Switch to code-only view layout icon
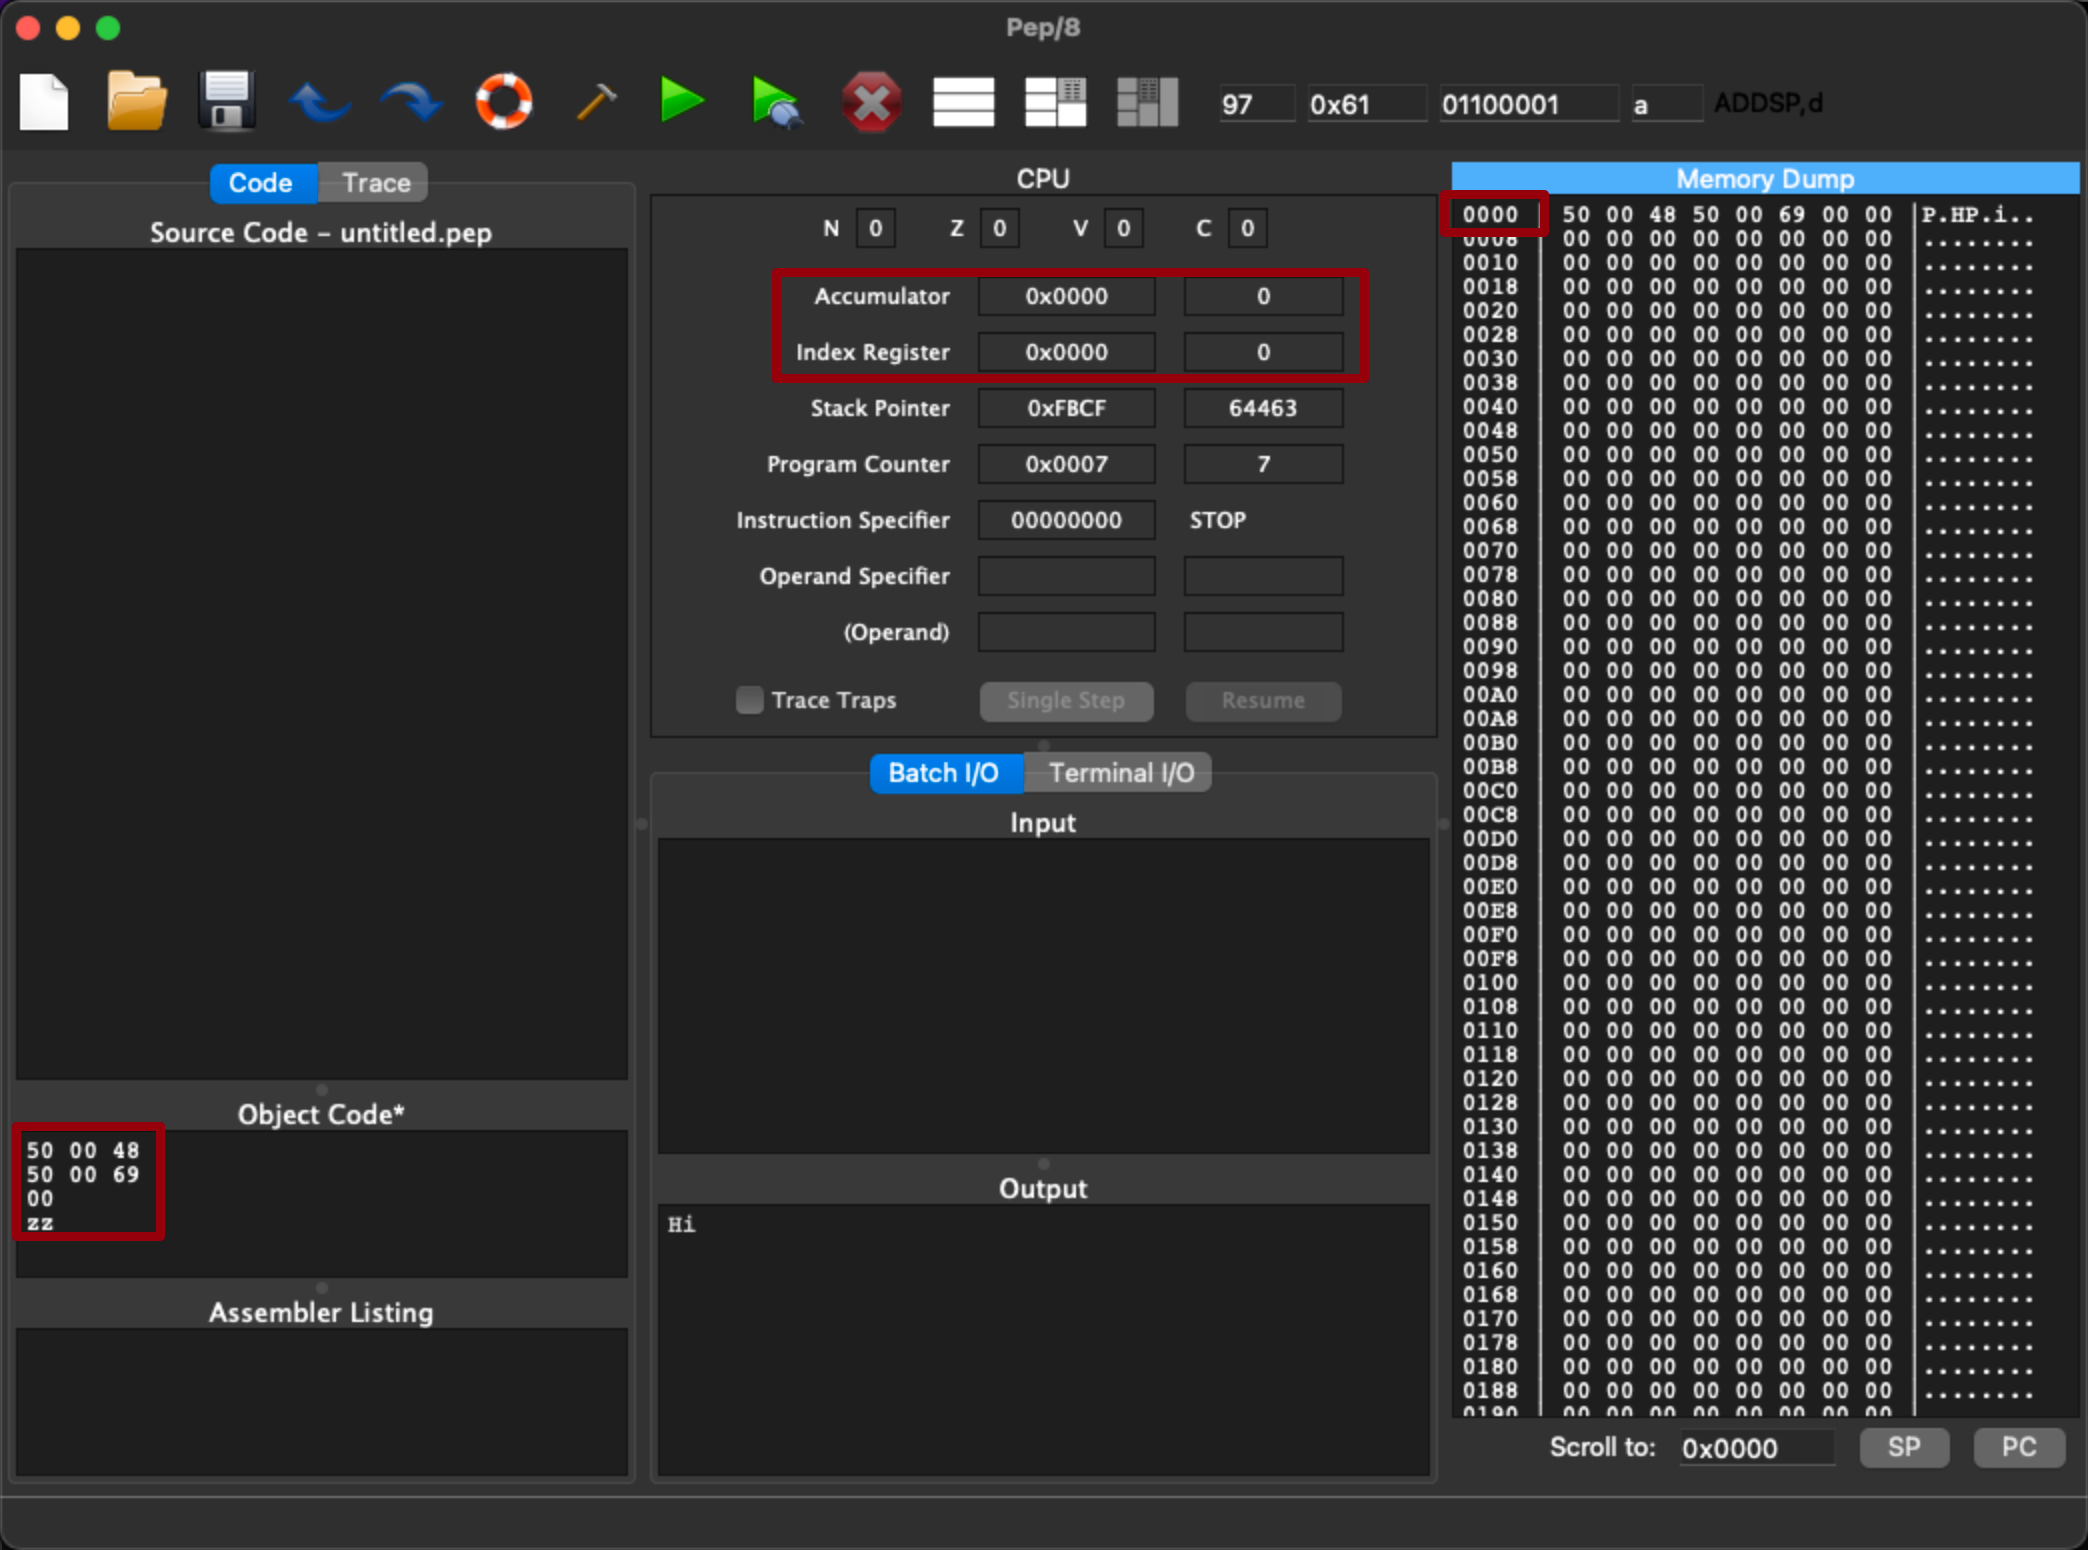The image size is (2088, 1550). 963,102
